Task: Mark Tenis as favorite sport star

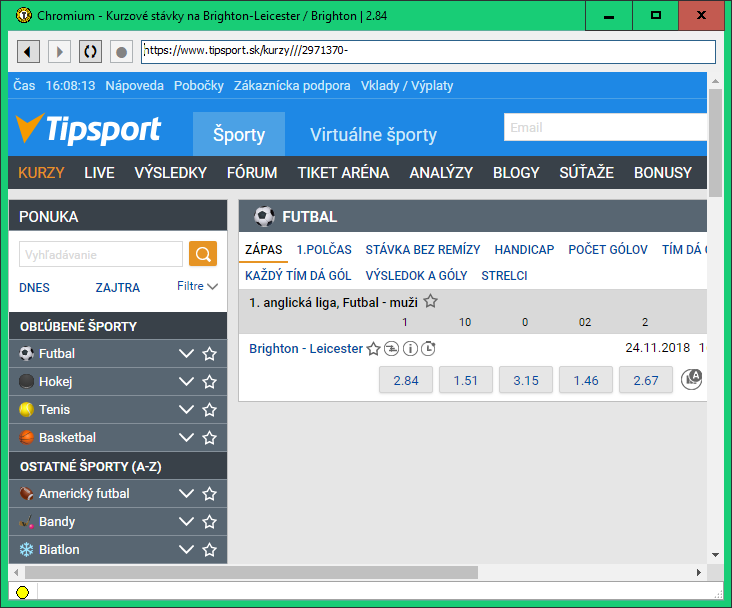Action: [x=210, y=410]
